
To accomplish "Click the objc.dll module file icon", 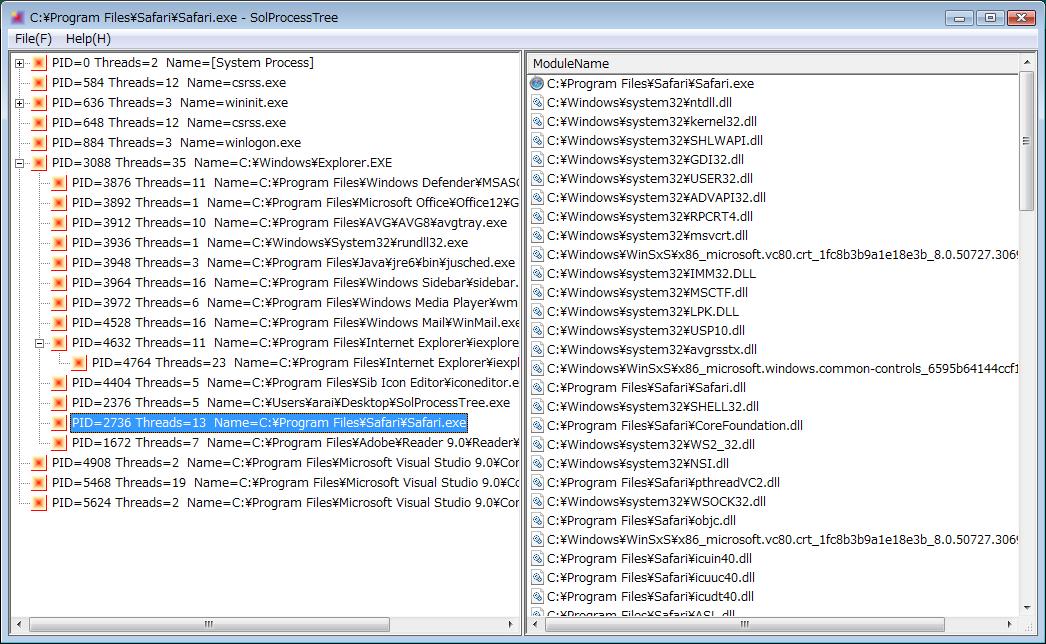I will point(537,521).
